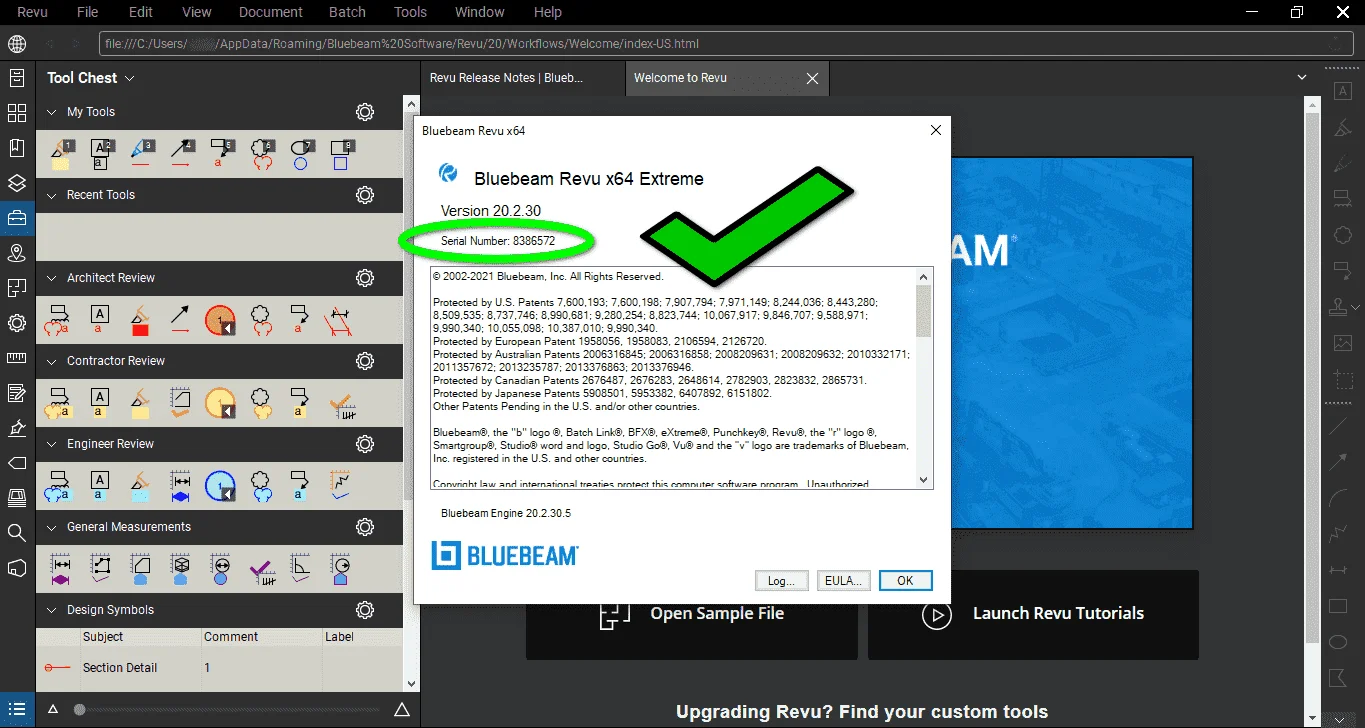Viewport: 1365px width, 728px height.
Task: Open Contractor Review settings gear
Action: tap(365, 361)
